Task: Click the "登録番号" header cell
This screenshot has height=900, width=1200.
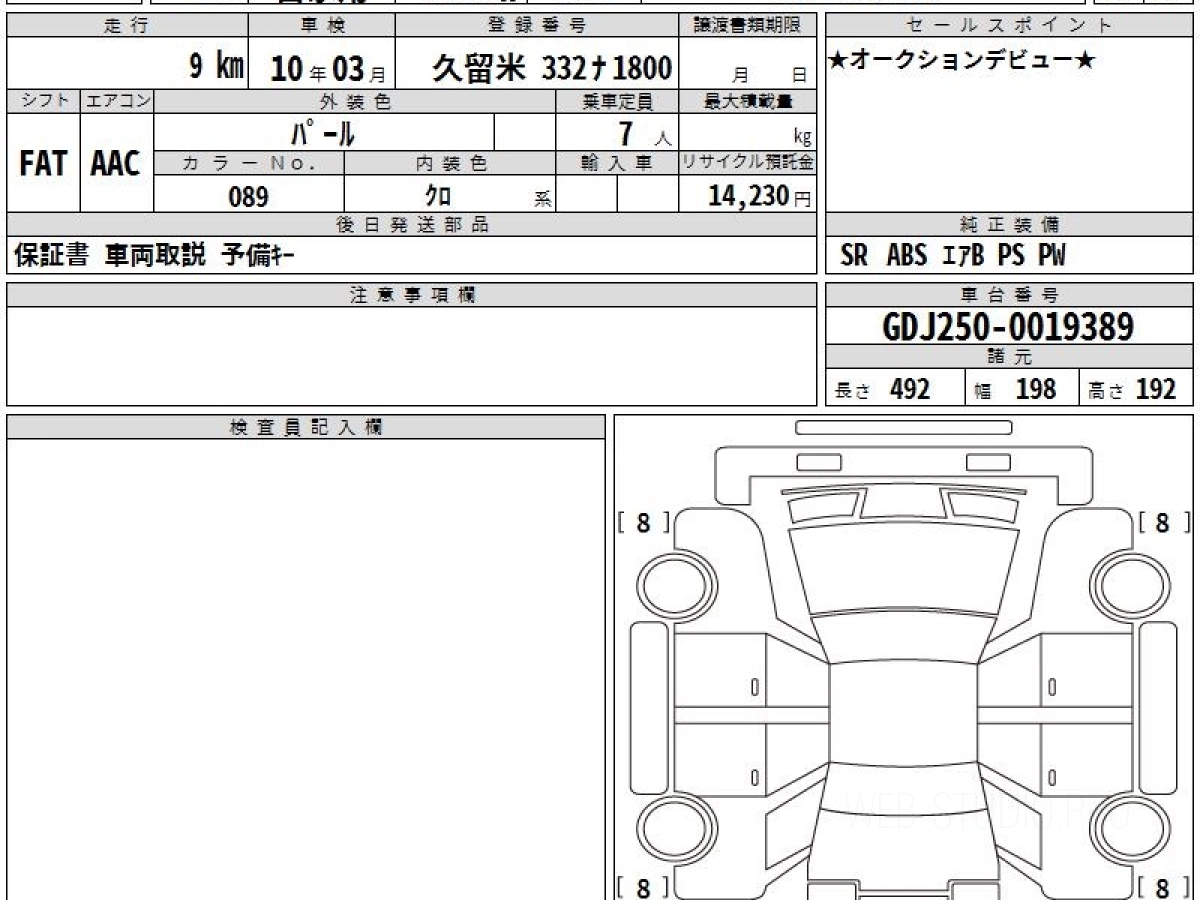Action: (537, 26)
